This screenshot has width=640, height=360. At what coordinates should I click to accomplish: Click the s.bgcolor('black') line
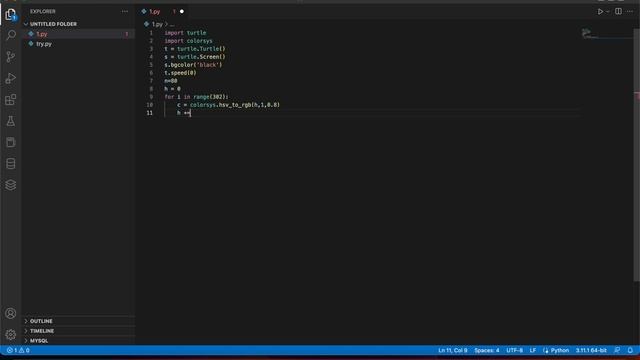[193, 64]
